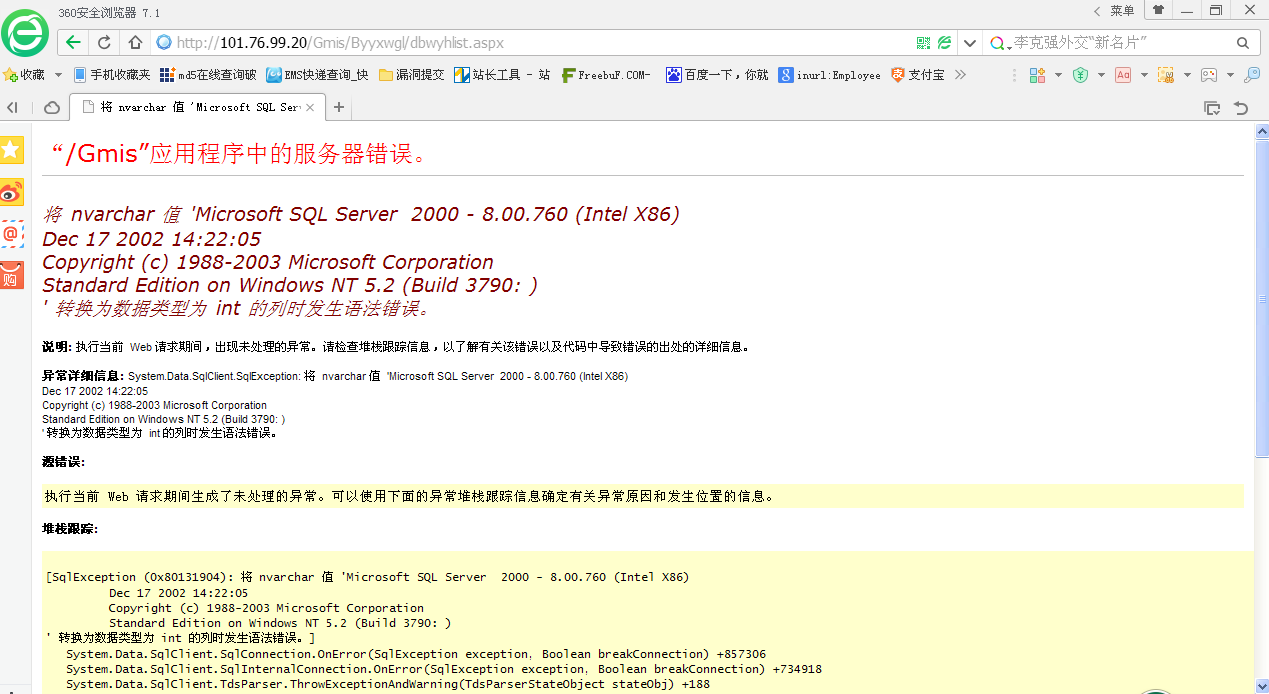Open 百度一下,你就 bookmark
Viewport: 1269px width, 694px height.
pyautogui.click(x=717, y=75)
